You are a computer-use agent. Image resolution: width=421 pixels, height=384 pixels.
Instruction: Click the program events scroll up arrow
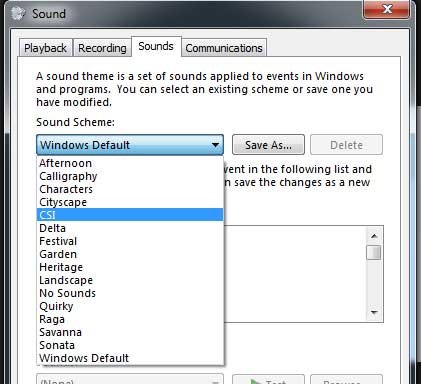[374, 236]
